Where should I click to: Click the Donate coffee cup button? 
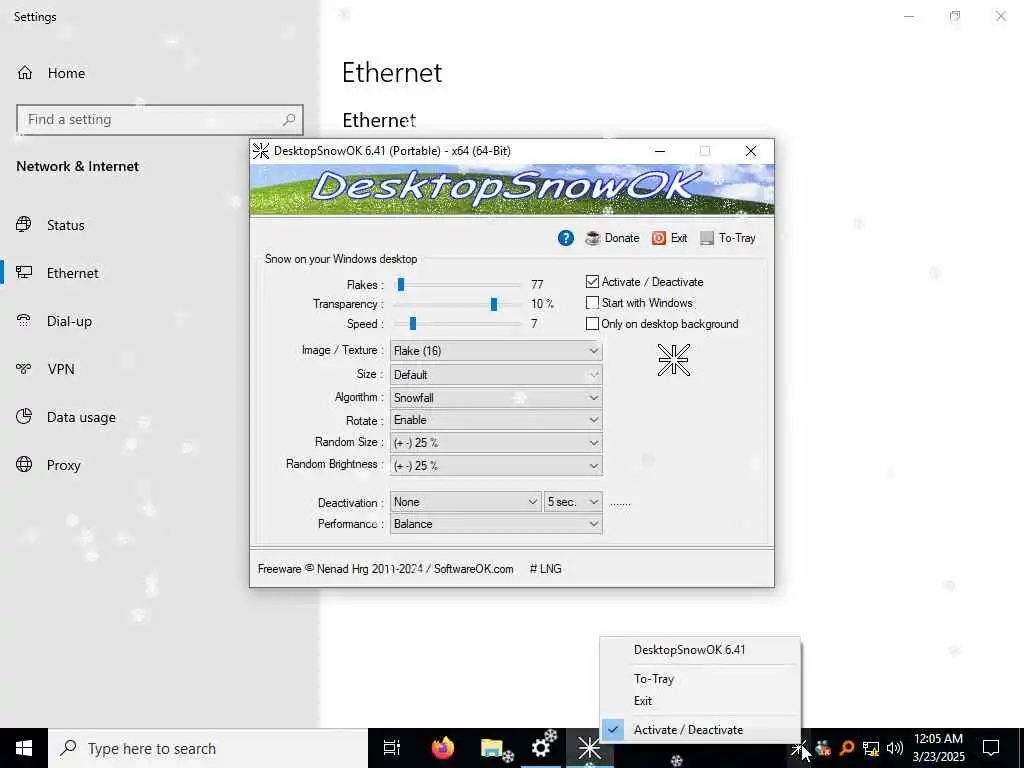pyautogui.click(x=612, y=238)
